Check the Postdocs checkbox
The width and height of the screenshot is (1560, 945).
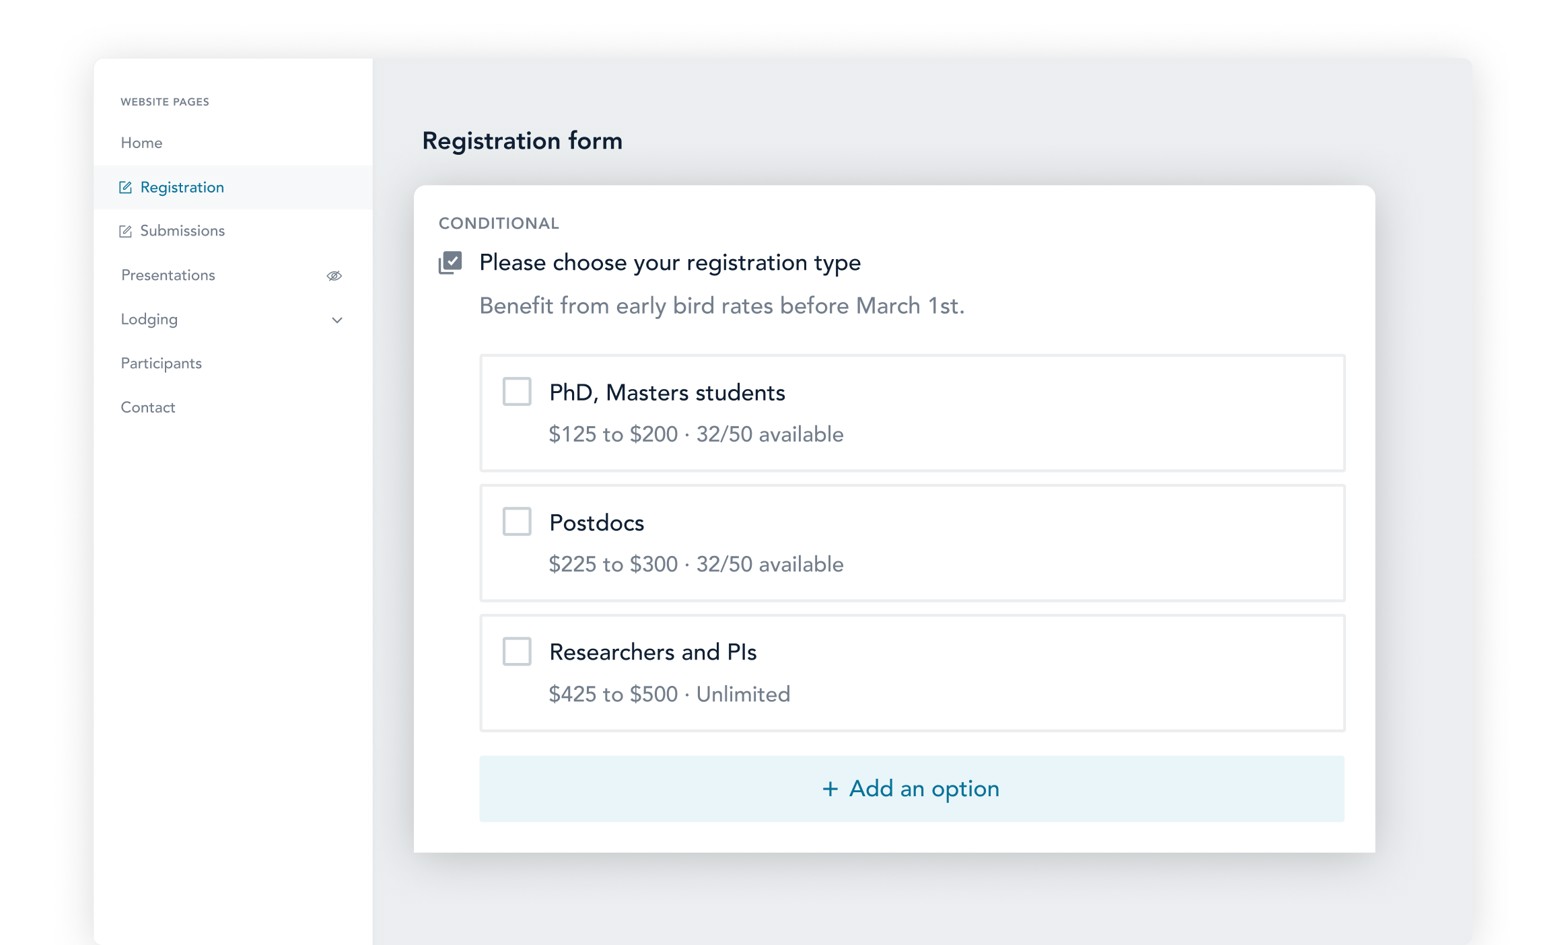click(x=517, y=521)
